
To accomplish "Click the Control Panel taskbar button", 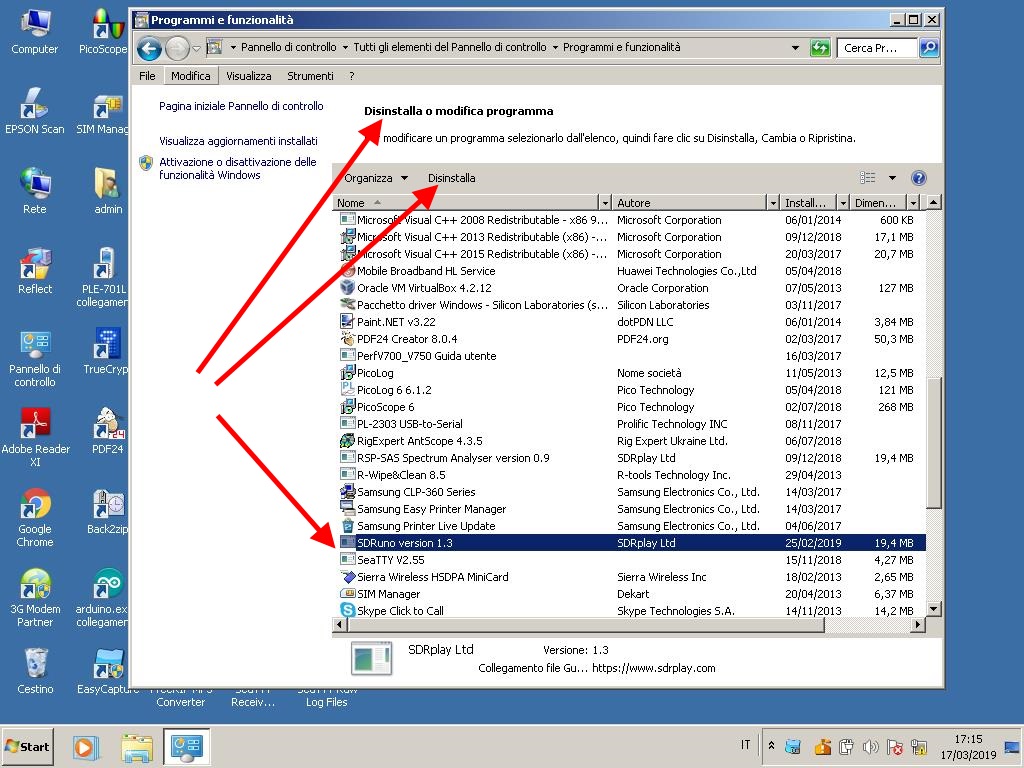I will 187,746.
